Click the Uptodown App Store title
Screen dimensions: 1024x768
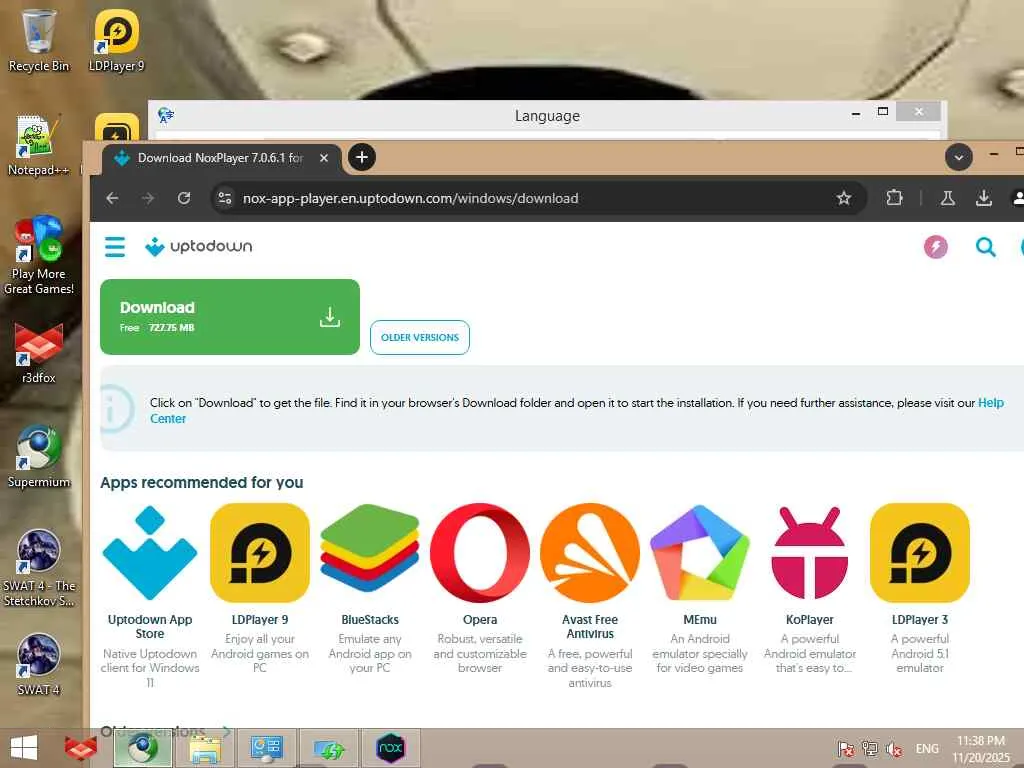pyautogui.click(x=150, y=626)
